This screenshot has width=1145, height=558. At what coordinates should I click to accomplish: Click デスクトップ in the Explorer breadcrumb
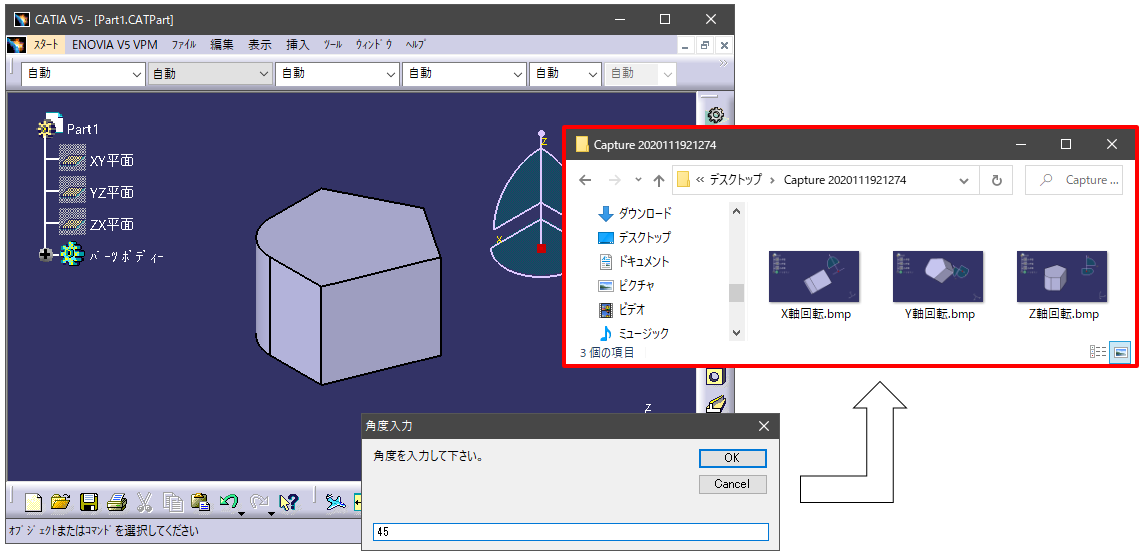coord(735,180)
